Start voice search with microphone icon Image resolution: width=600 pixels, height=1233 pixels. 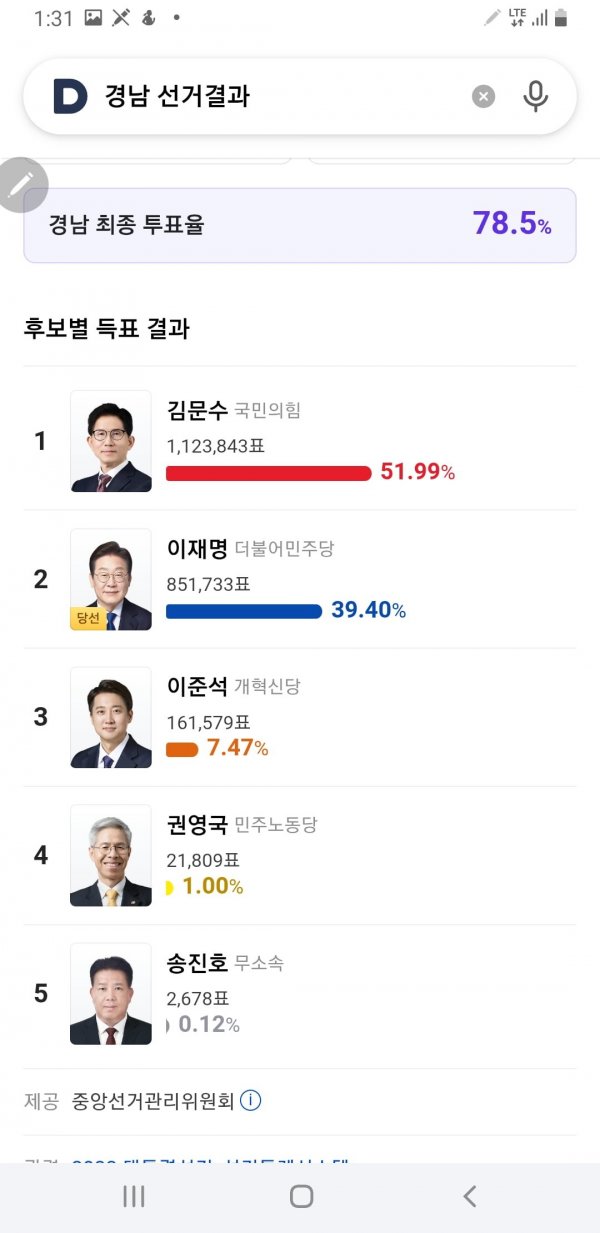pyautogui.click(x=536, y=96)
